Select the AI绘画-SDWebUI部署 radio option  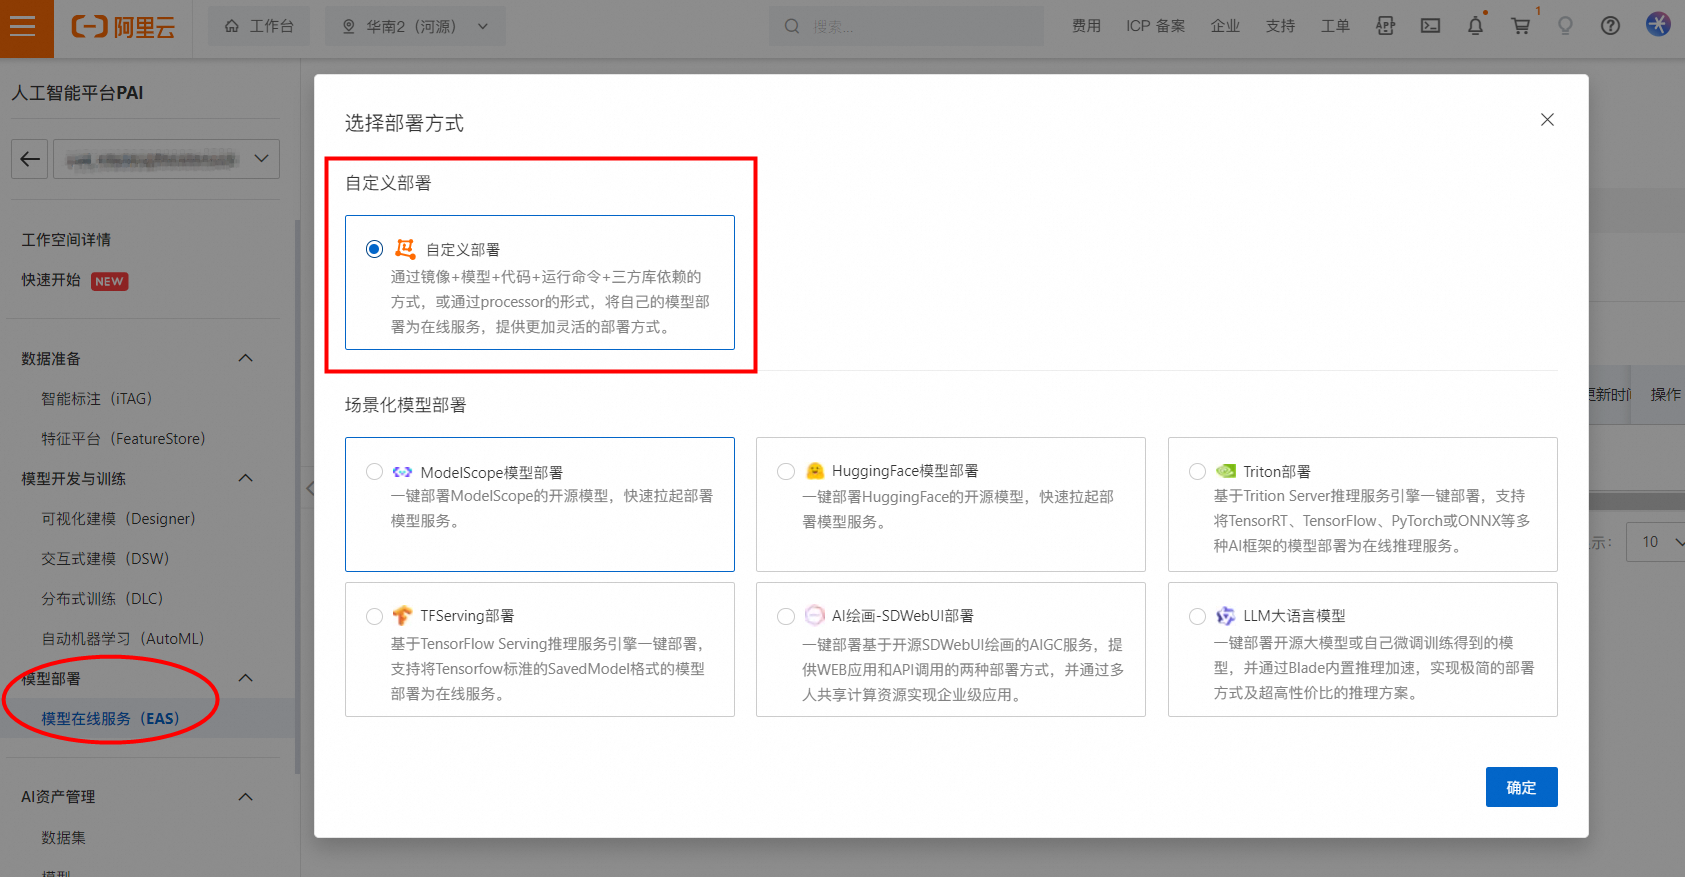pyautogui.click(x=786, y=616)
